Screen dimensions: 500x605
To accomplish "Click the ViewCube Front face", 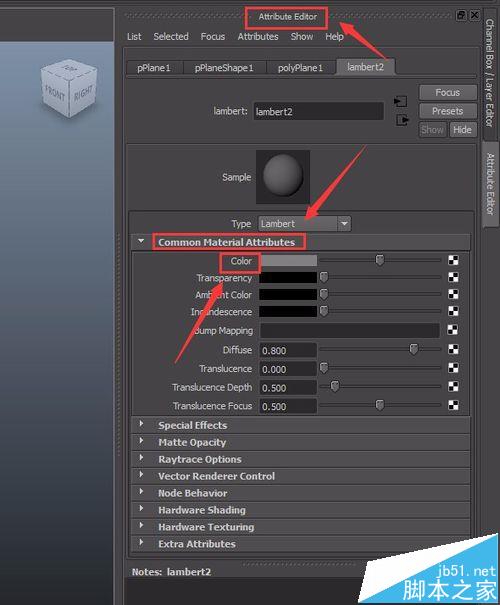I will (x=55, y=94).
